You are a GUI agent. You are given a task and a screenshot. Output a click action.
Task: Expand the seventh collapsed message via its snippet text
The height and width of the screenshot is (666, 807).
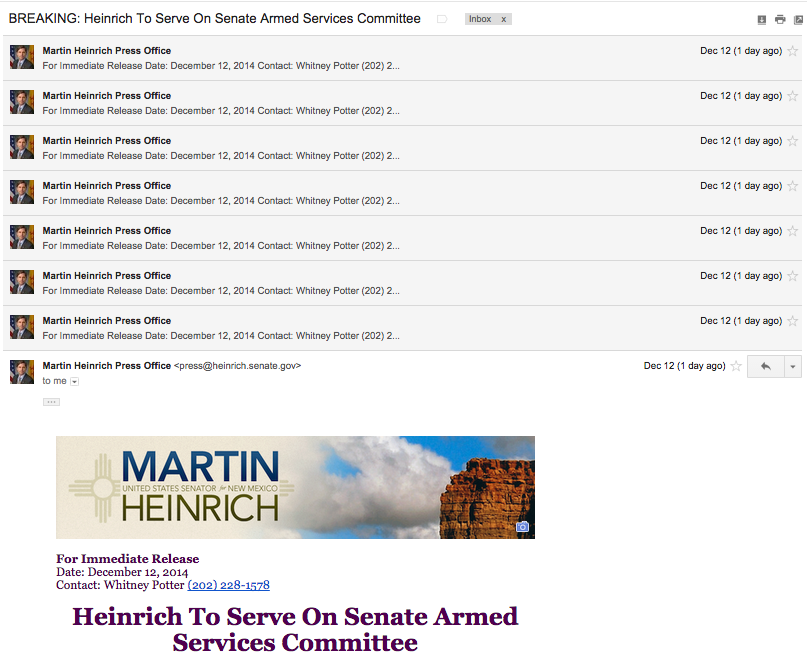point(221,336)
